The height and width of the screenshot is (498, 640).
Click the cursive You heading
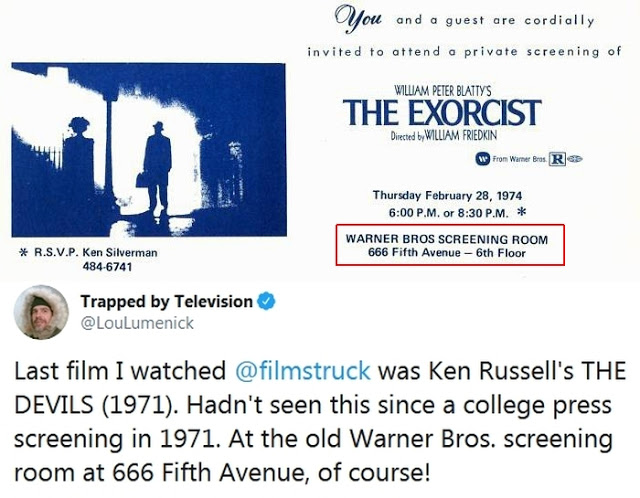coord(358,18)
